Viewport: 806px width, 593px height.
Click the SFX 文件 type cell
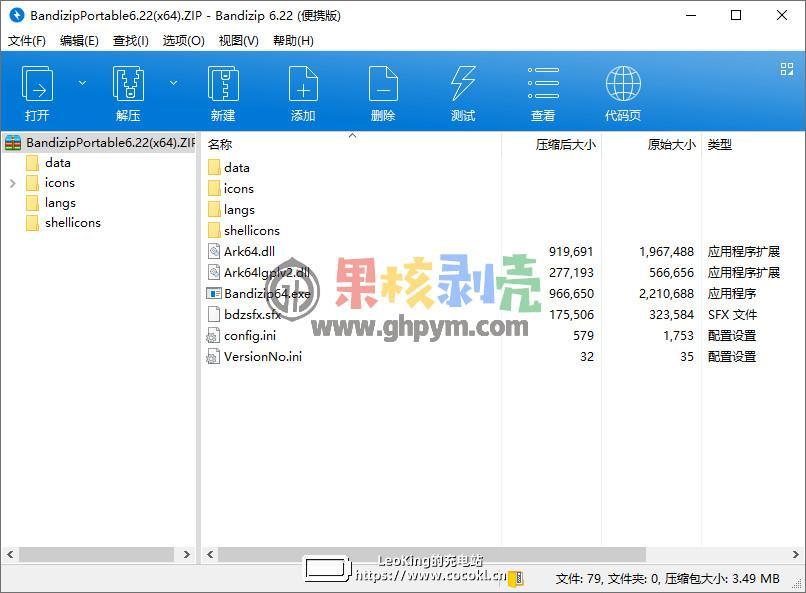coord(732,314)
